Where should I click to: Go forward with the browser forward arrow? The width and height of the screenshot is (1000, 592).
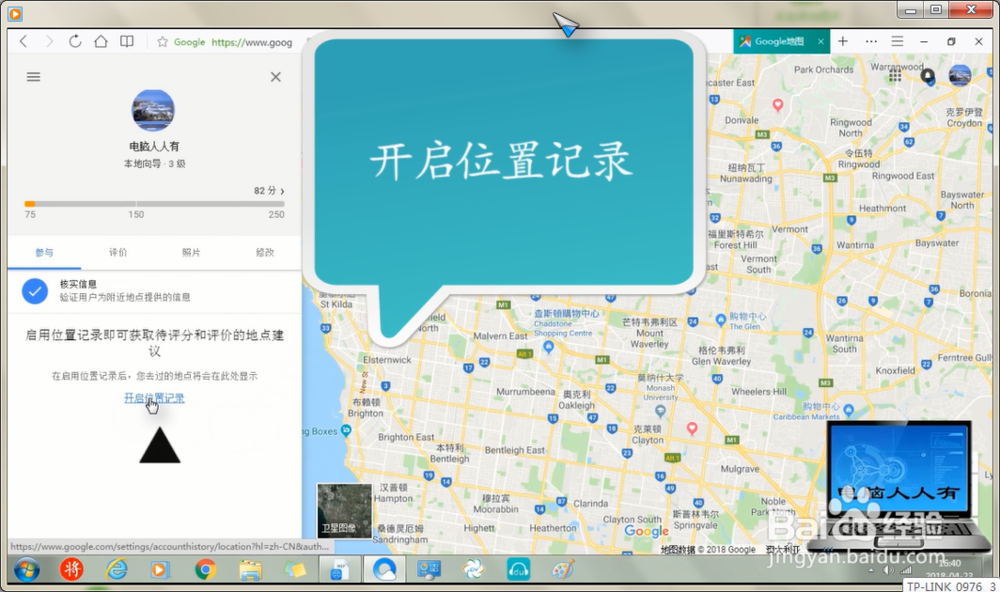[49, 41]
